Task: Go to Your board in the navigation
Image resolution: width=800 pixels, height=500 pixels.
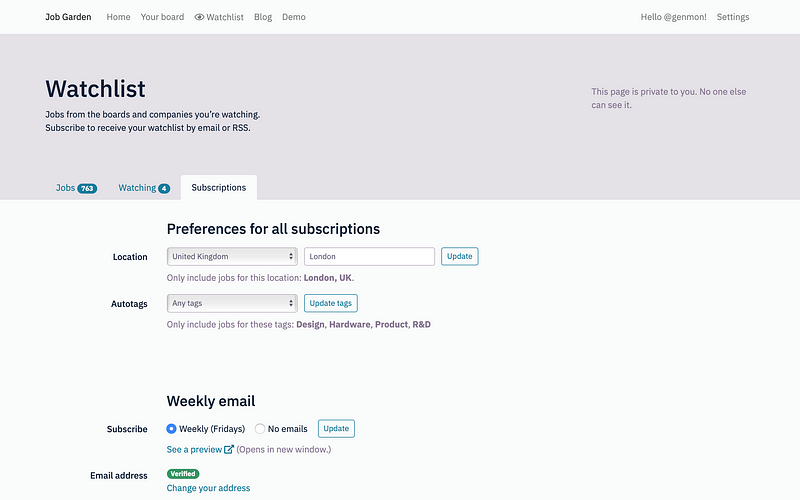Action: point(162,17)
